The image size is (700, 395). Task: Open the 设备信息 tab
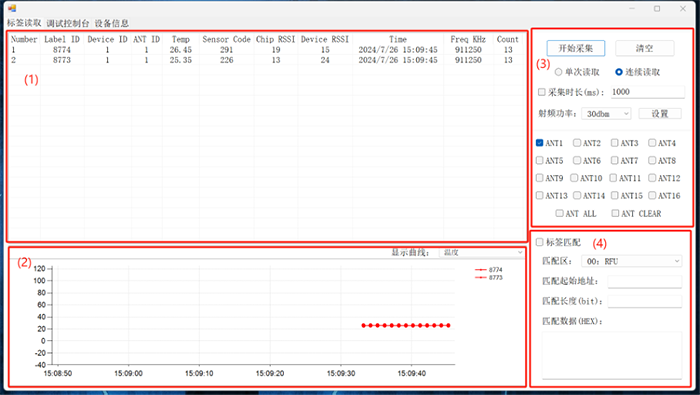(x=112, y=23)
